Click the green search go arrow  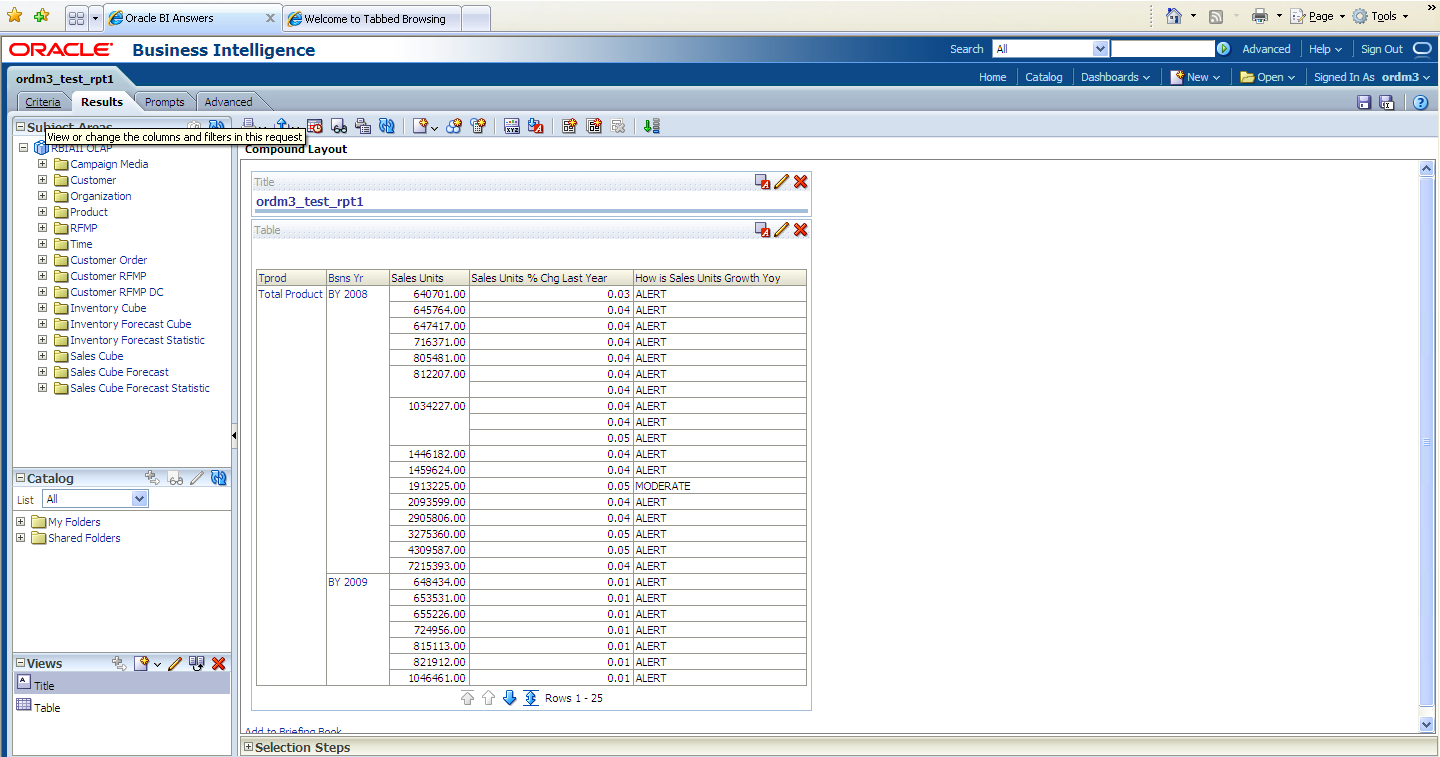(x=1223, y=49)
